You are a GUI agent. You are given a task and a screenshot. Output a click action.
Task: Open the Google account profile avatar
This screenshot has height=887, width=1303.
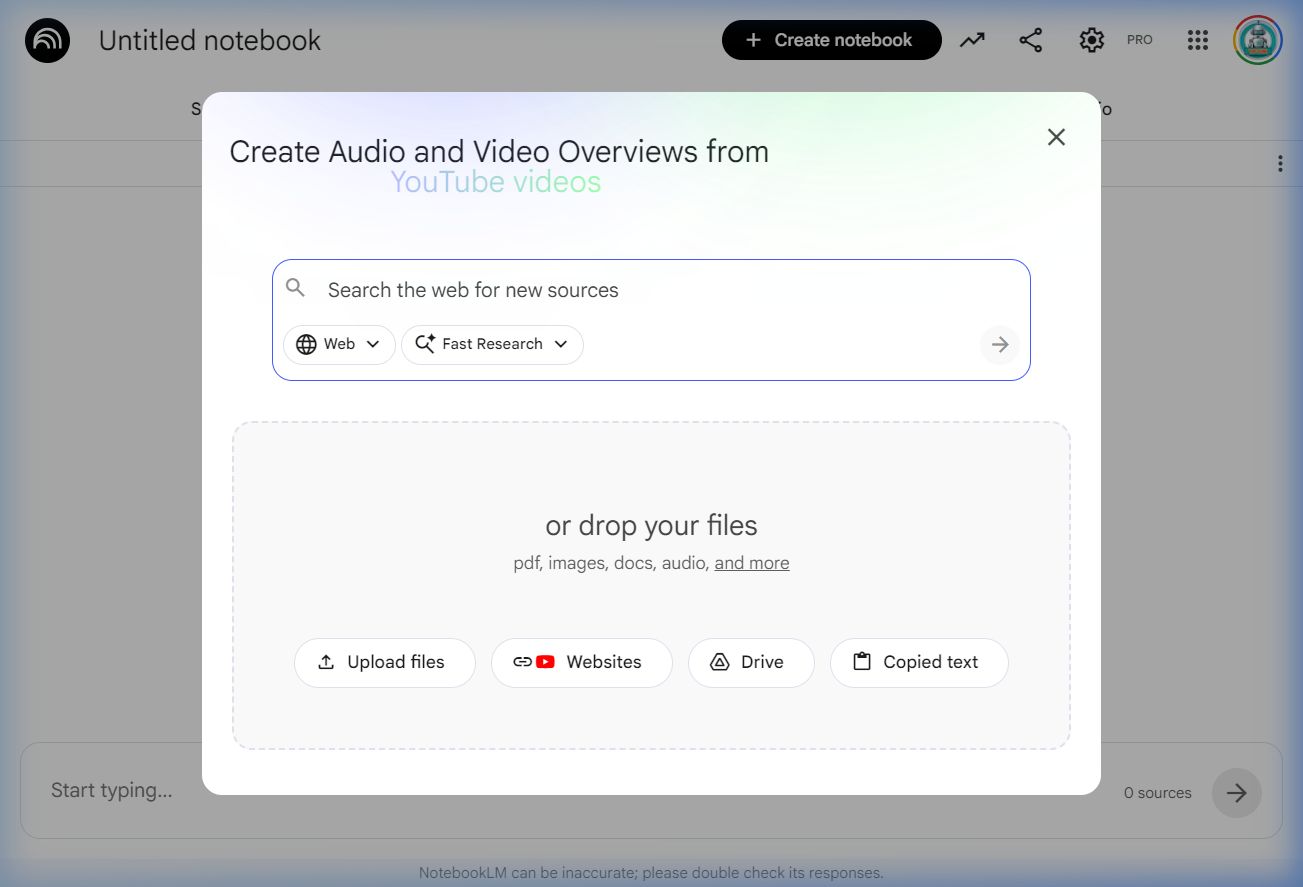[x=1257, y=40]
